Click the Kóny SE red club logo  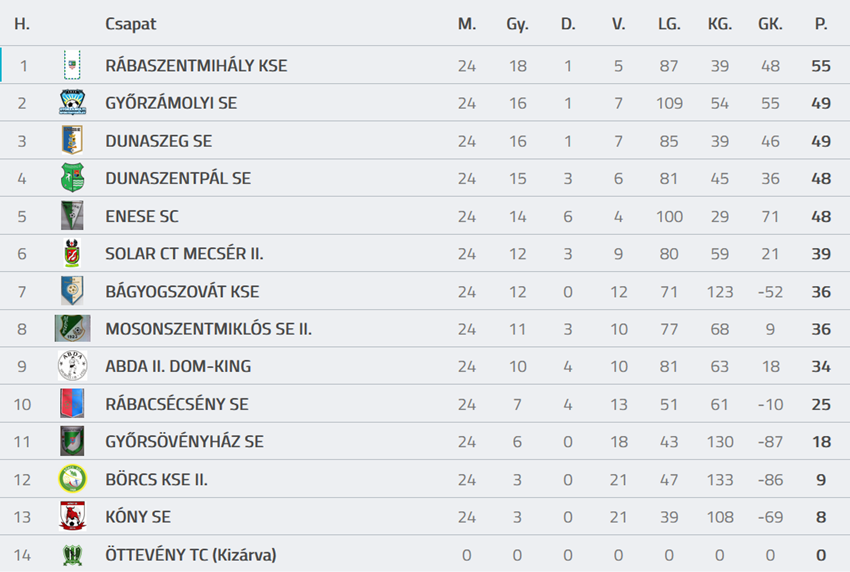click(72, 517)
